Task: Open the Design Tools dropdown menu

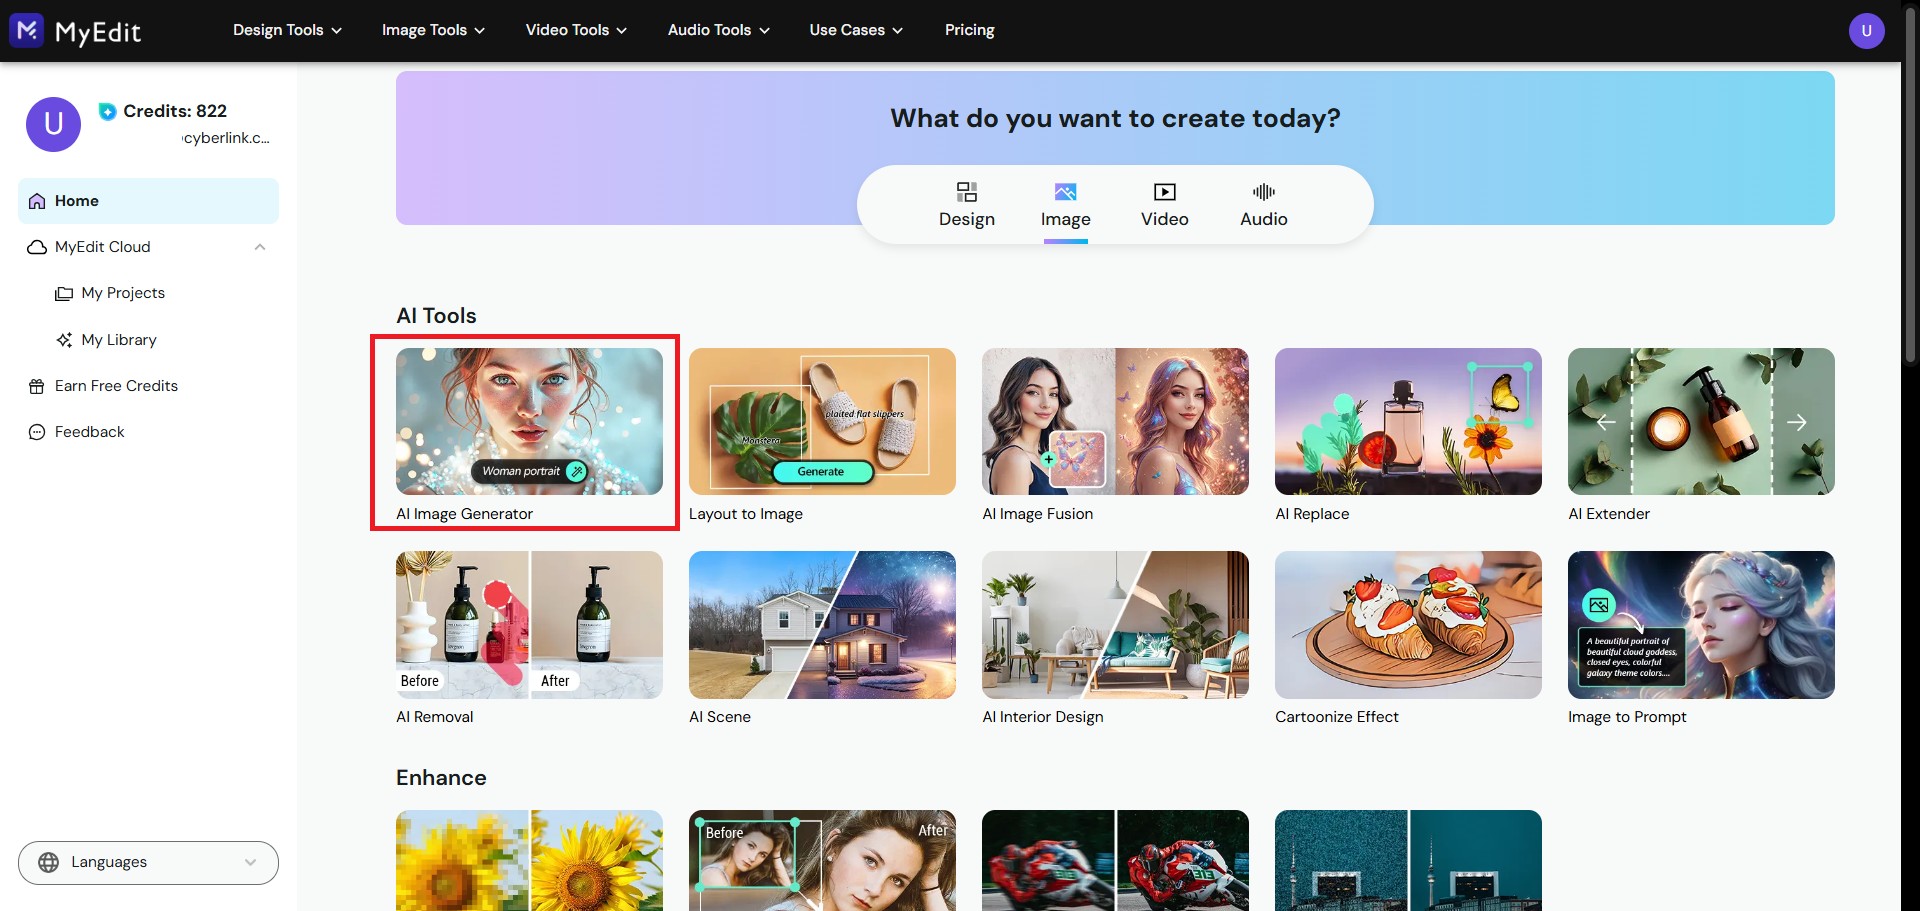Action: click(287, 30)
